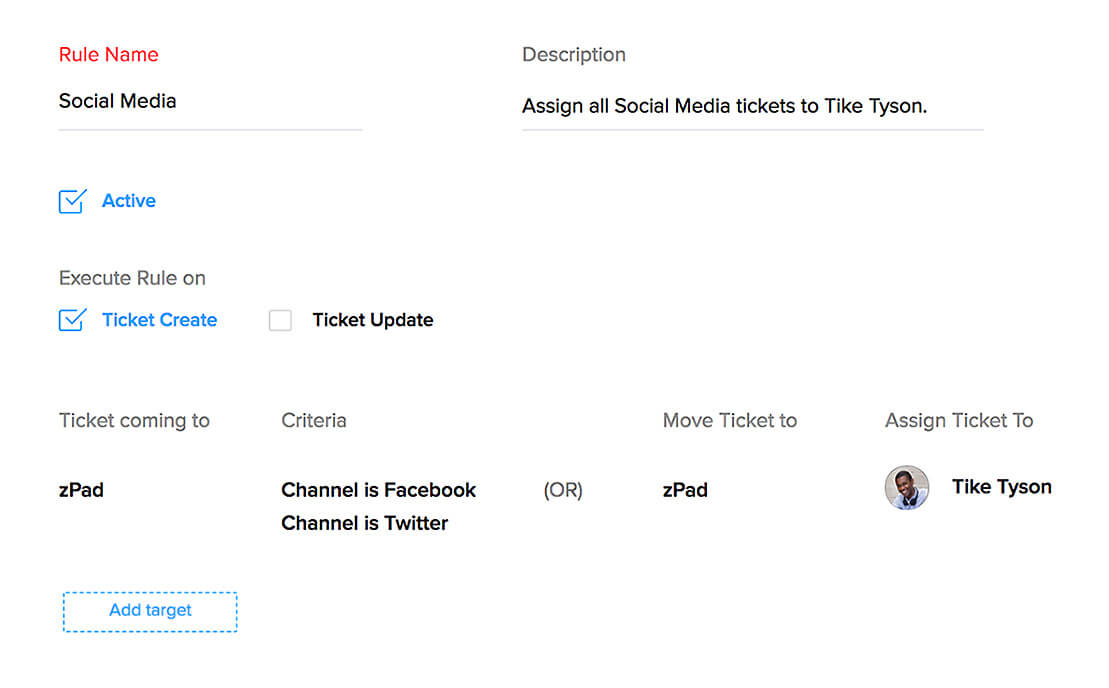Click the Tike Tyson avatar picture

point(907,488)
